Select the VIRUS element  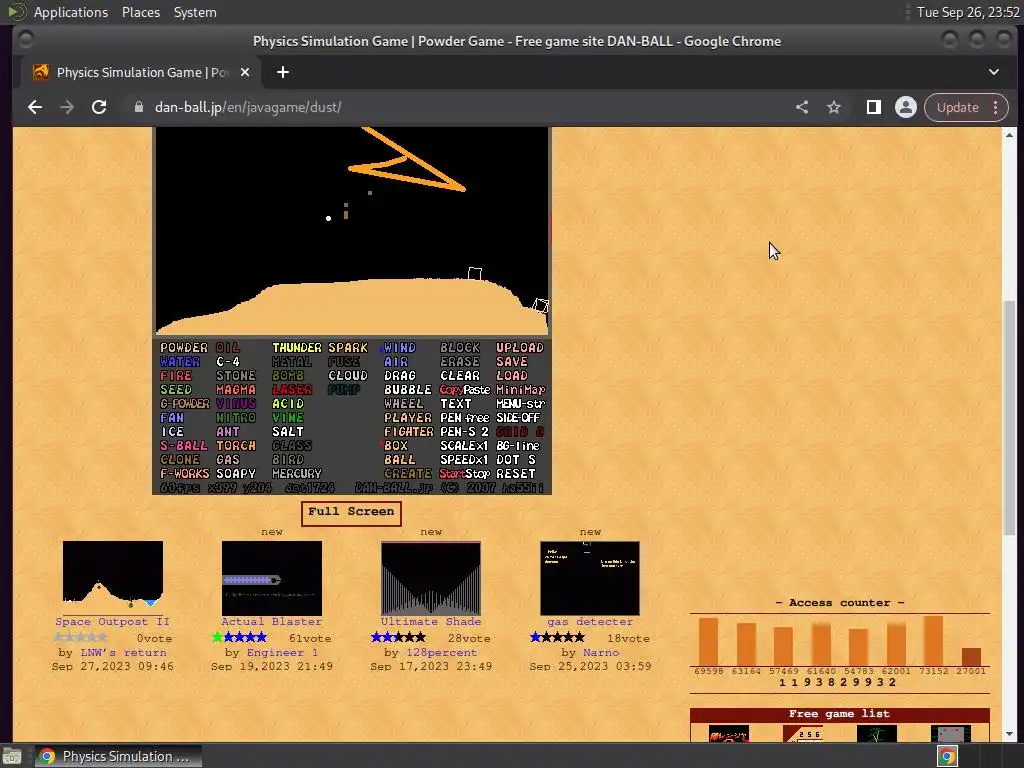(236, 404)
